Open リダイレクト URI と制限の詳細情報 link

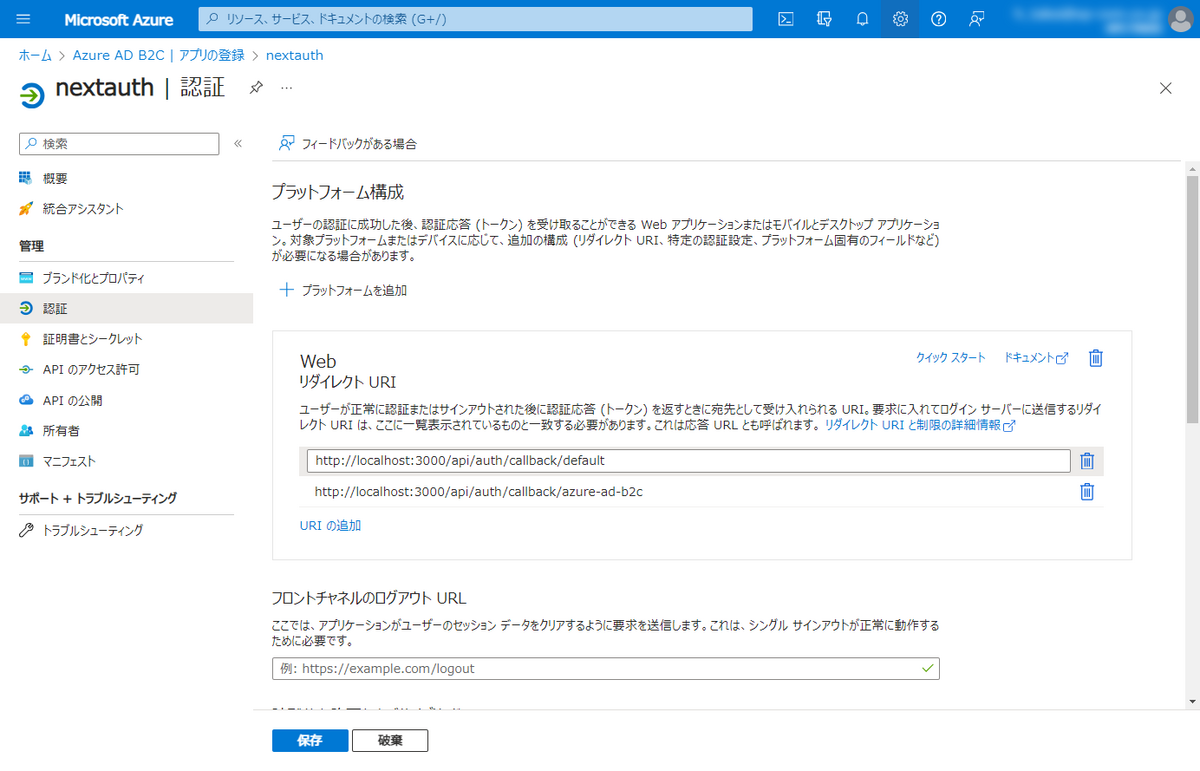[920, 425]
